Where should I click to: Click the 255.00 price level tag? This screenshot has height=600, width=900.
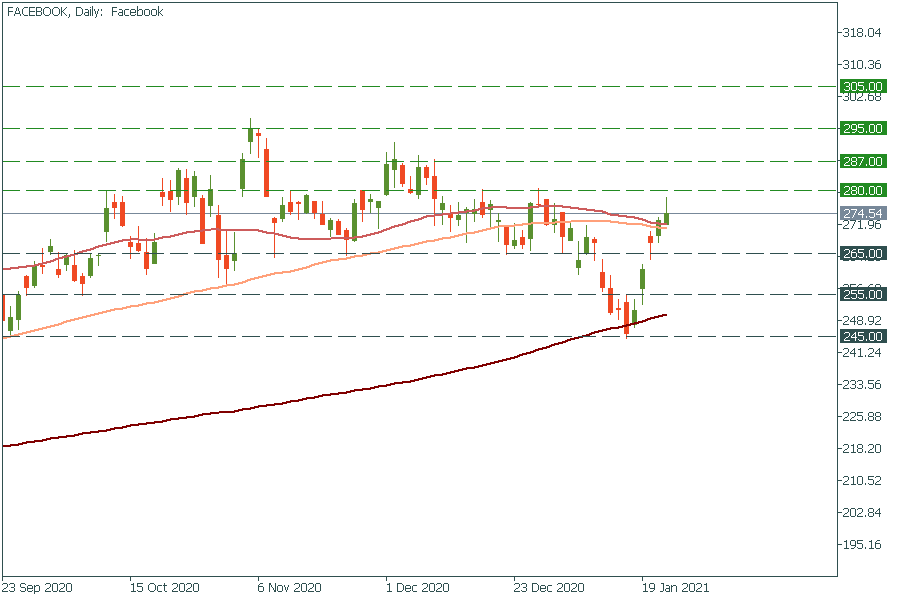(862, 294)
